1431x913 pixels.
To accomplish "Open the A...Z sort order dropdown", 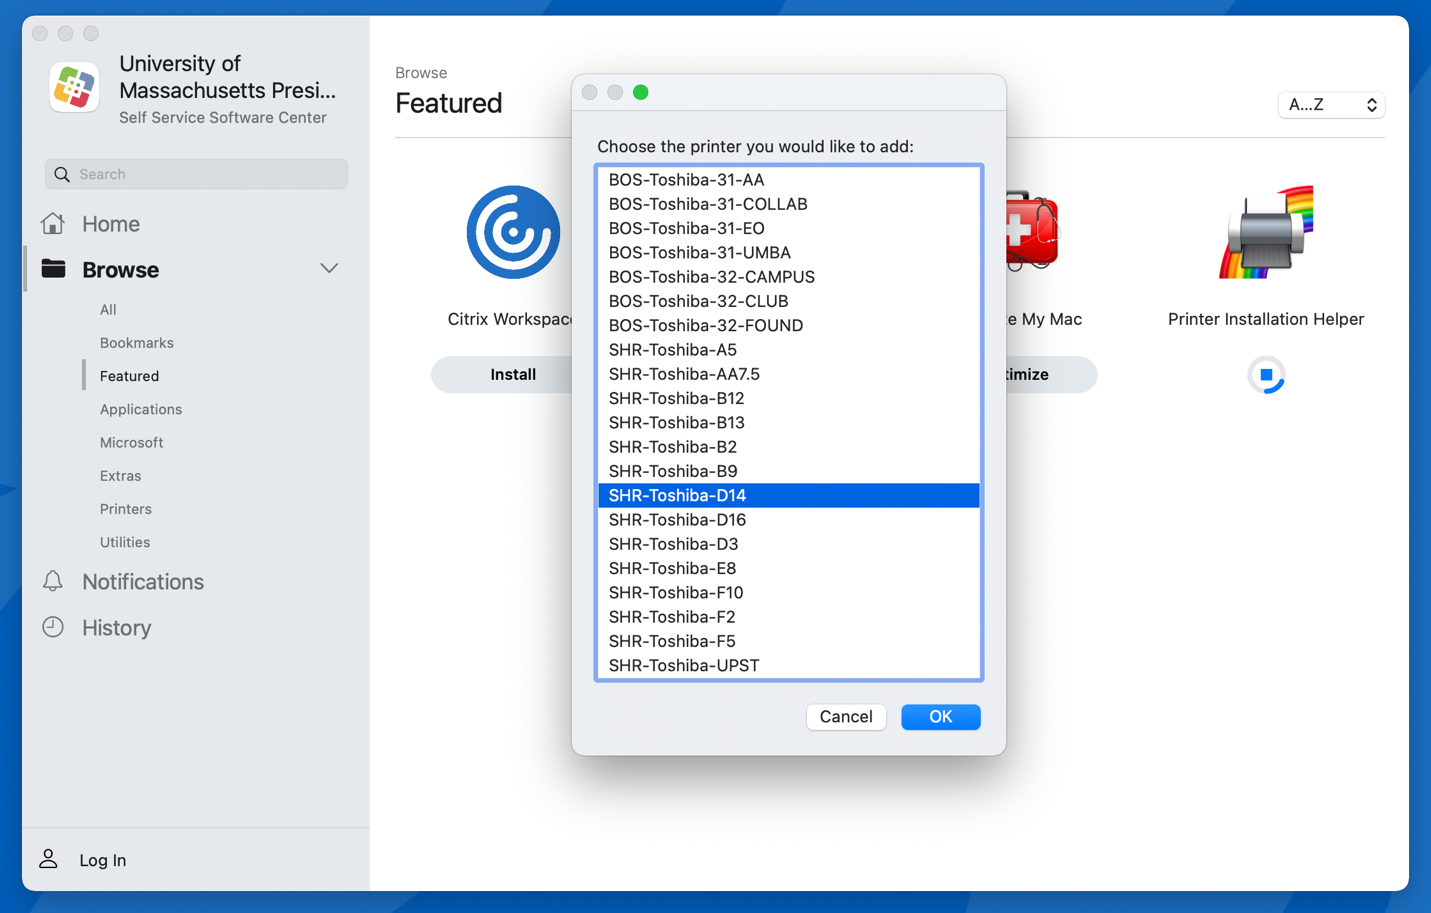I will point(1330,104).
